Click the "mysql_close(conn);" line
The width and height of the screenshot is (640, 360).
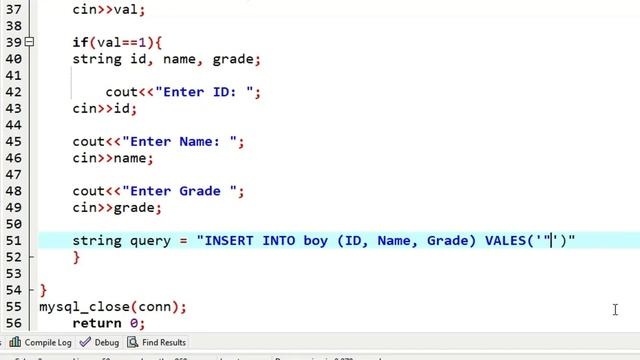tap(113, 307)
